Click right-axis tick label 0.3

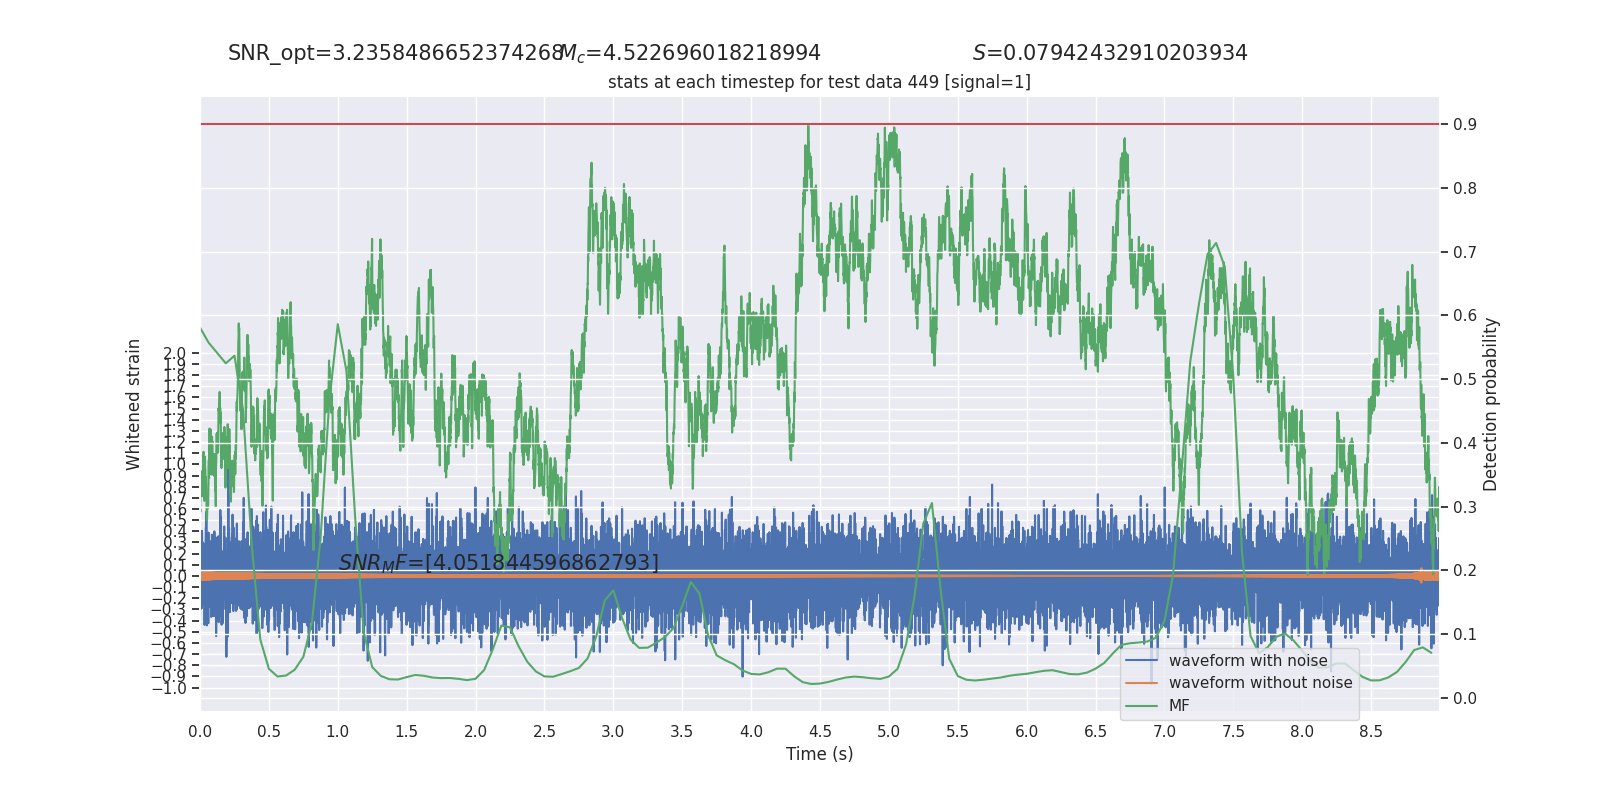click(1465, 508)
